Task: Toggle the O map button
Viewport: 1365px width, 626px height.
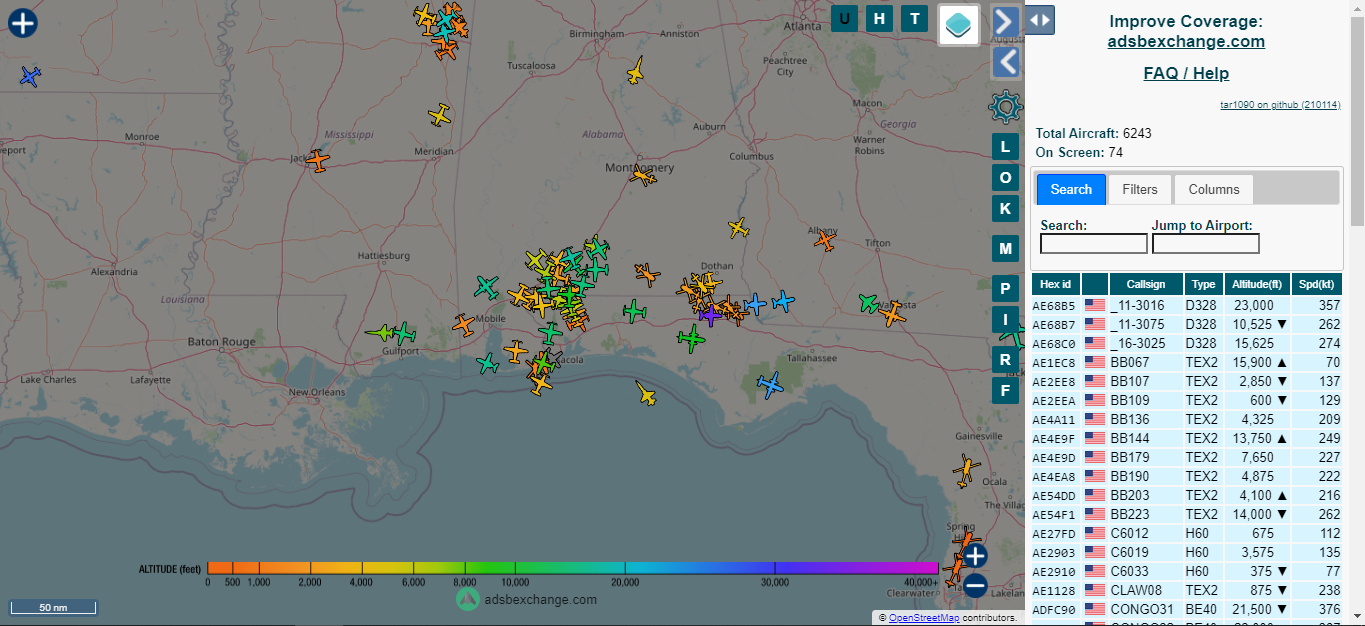Action: [x=1005, y=177]
